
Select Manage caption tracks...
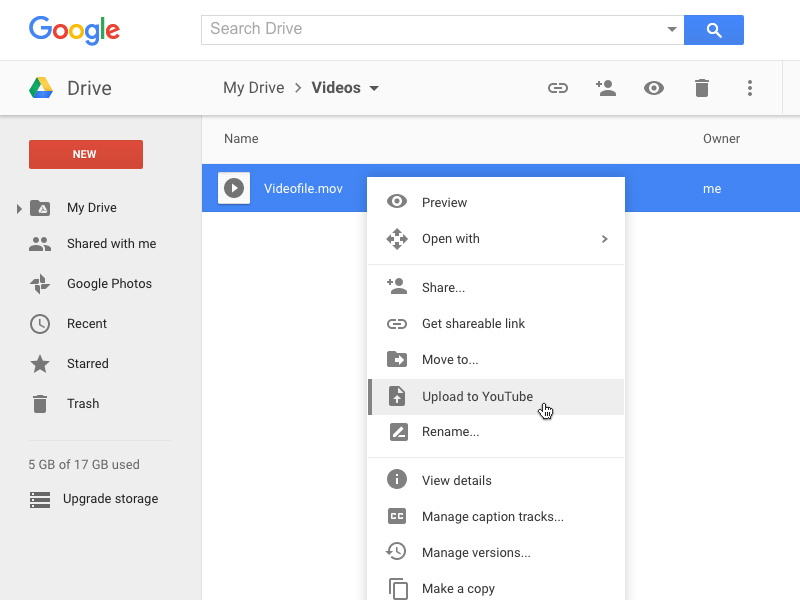(496, 516)
